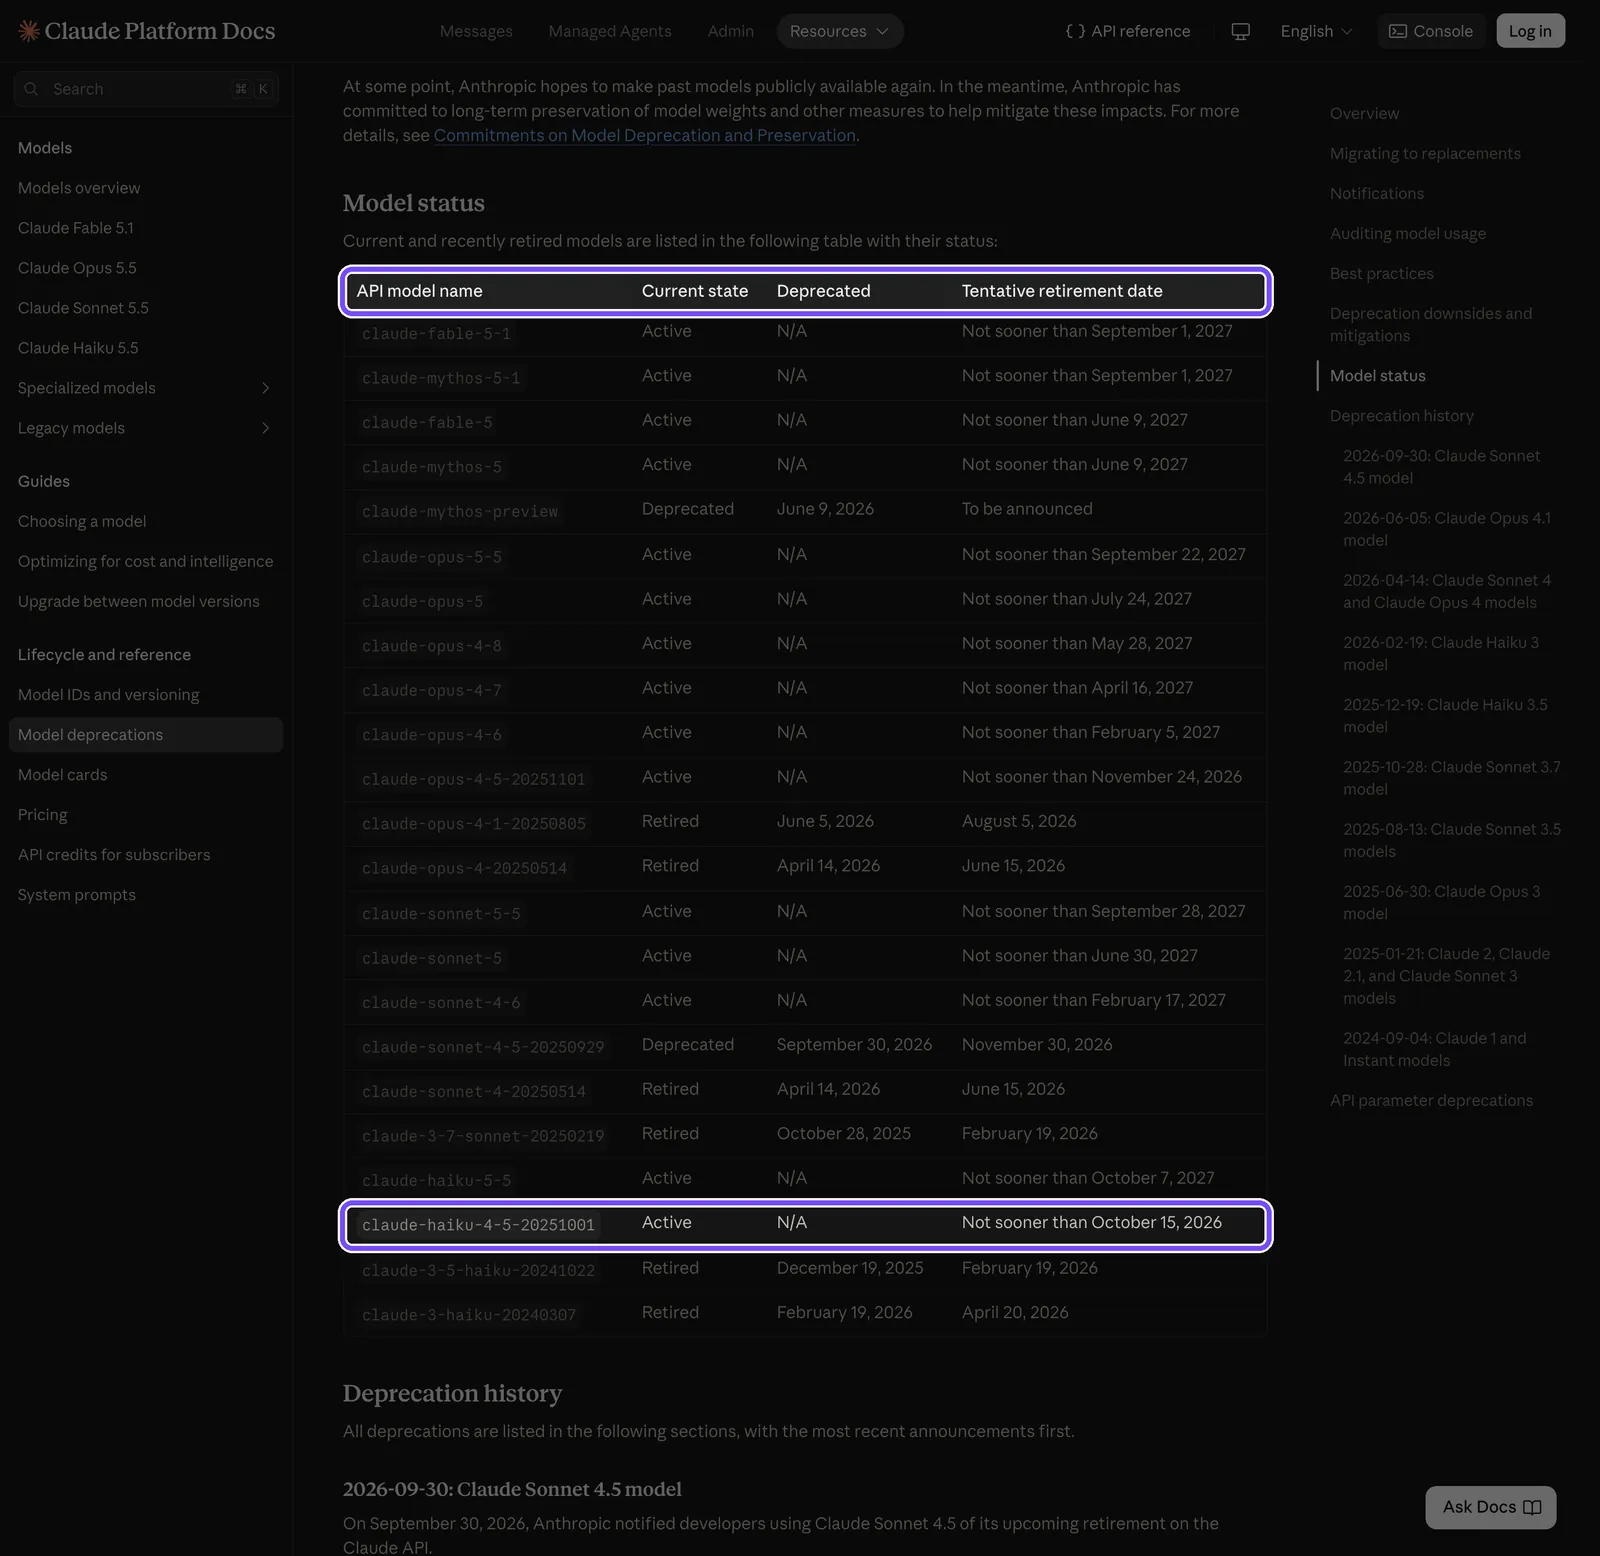Image resolution: width=1600 pixels, height=1556 pixels.
Task: Focus the Search input field
Action: [146, 89]
